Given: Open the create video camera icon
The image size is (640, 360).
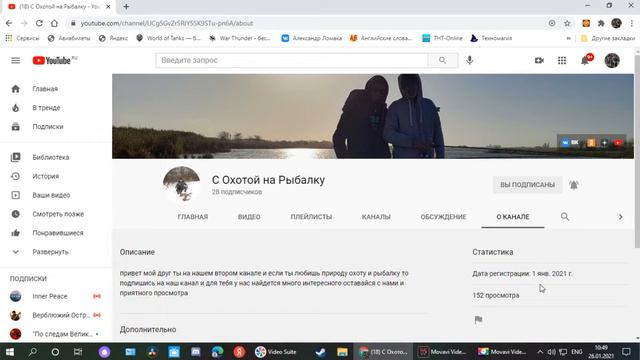Looking at the screenshot, I should pyautogui.click(x=539, y=60).
